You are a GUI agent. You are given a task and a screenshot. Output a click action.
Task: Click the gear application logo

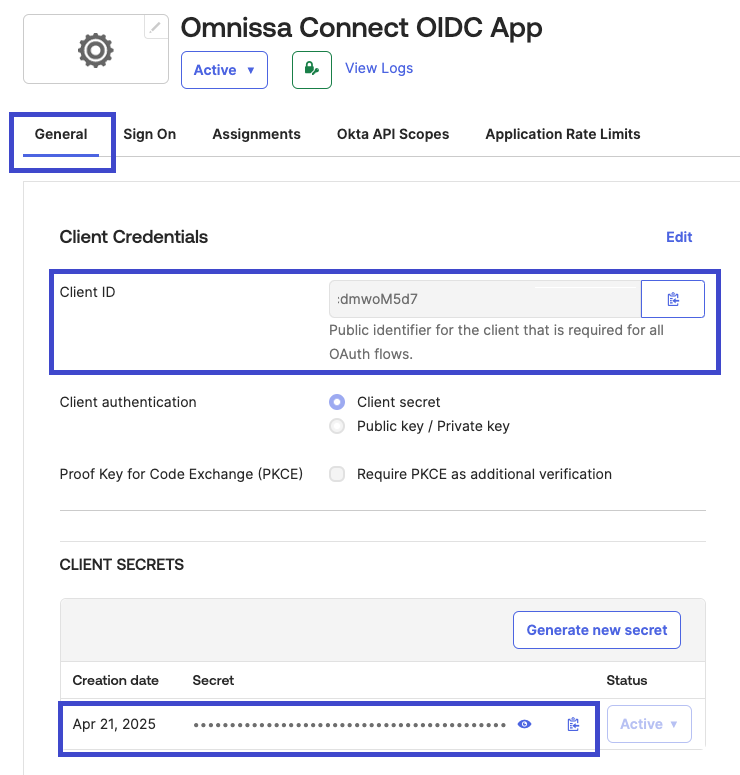click(x=96, y=50)
